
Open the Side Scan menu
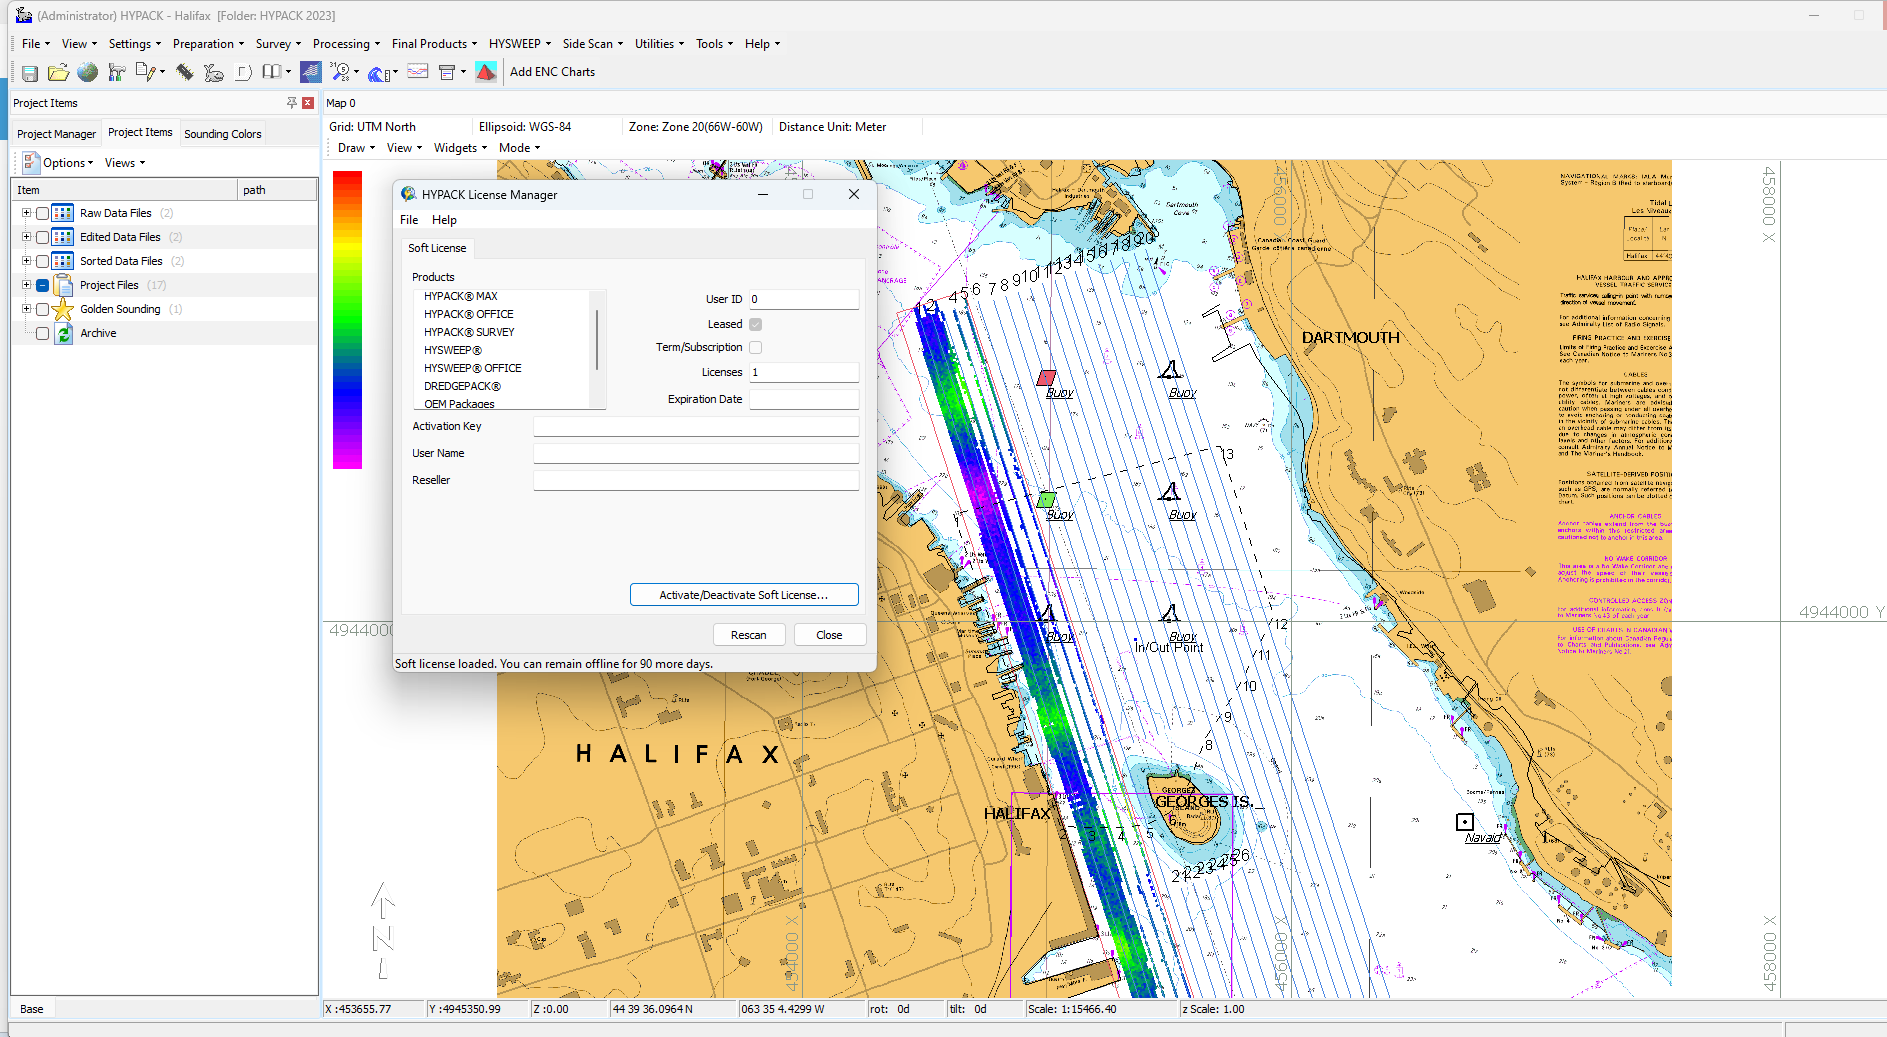(x=592, y=44)
